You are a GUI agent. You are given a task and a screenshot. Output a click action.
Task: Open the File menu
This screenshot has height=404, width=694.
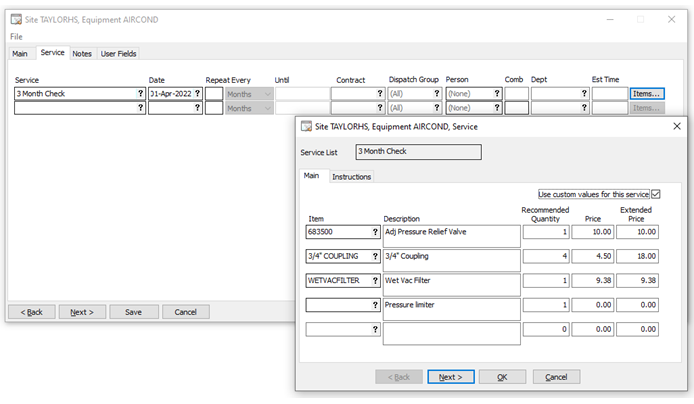coord(16,37)
